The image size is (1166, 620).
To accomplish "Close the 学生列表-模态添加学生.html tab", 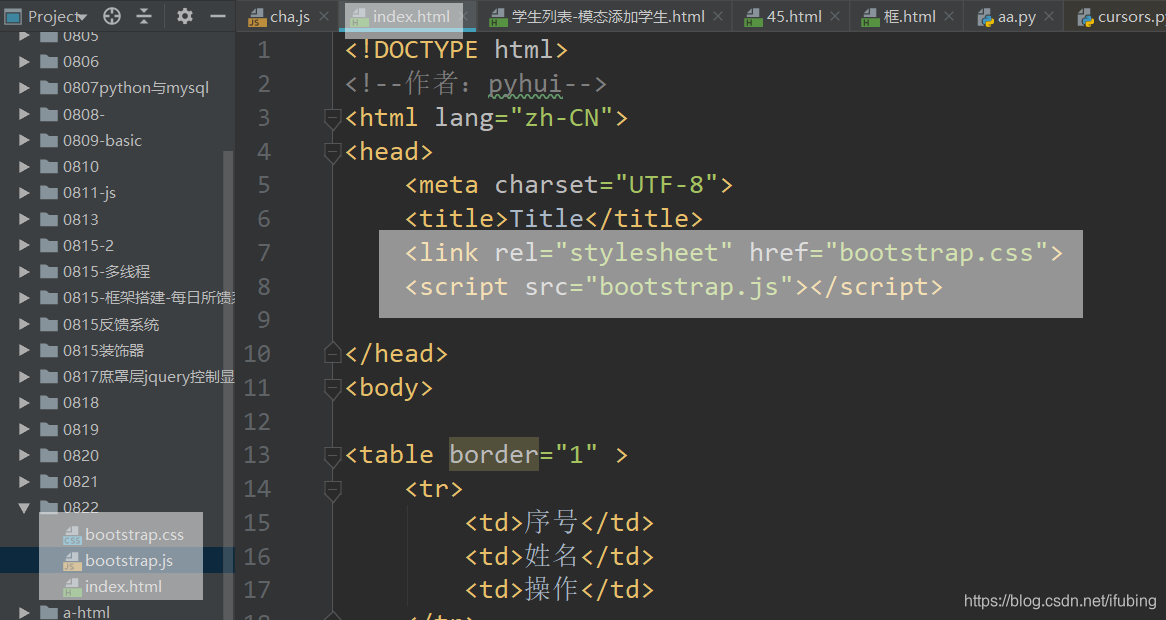I will pyautogui.click(x=718, y=16).
